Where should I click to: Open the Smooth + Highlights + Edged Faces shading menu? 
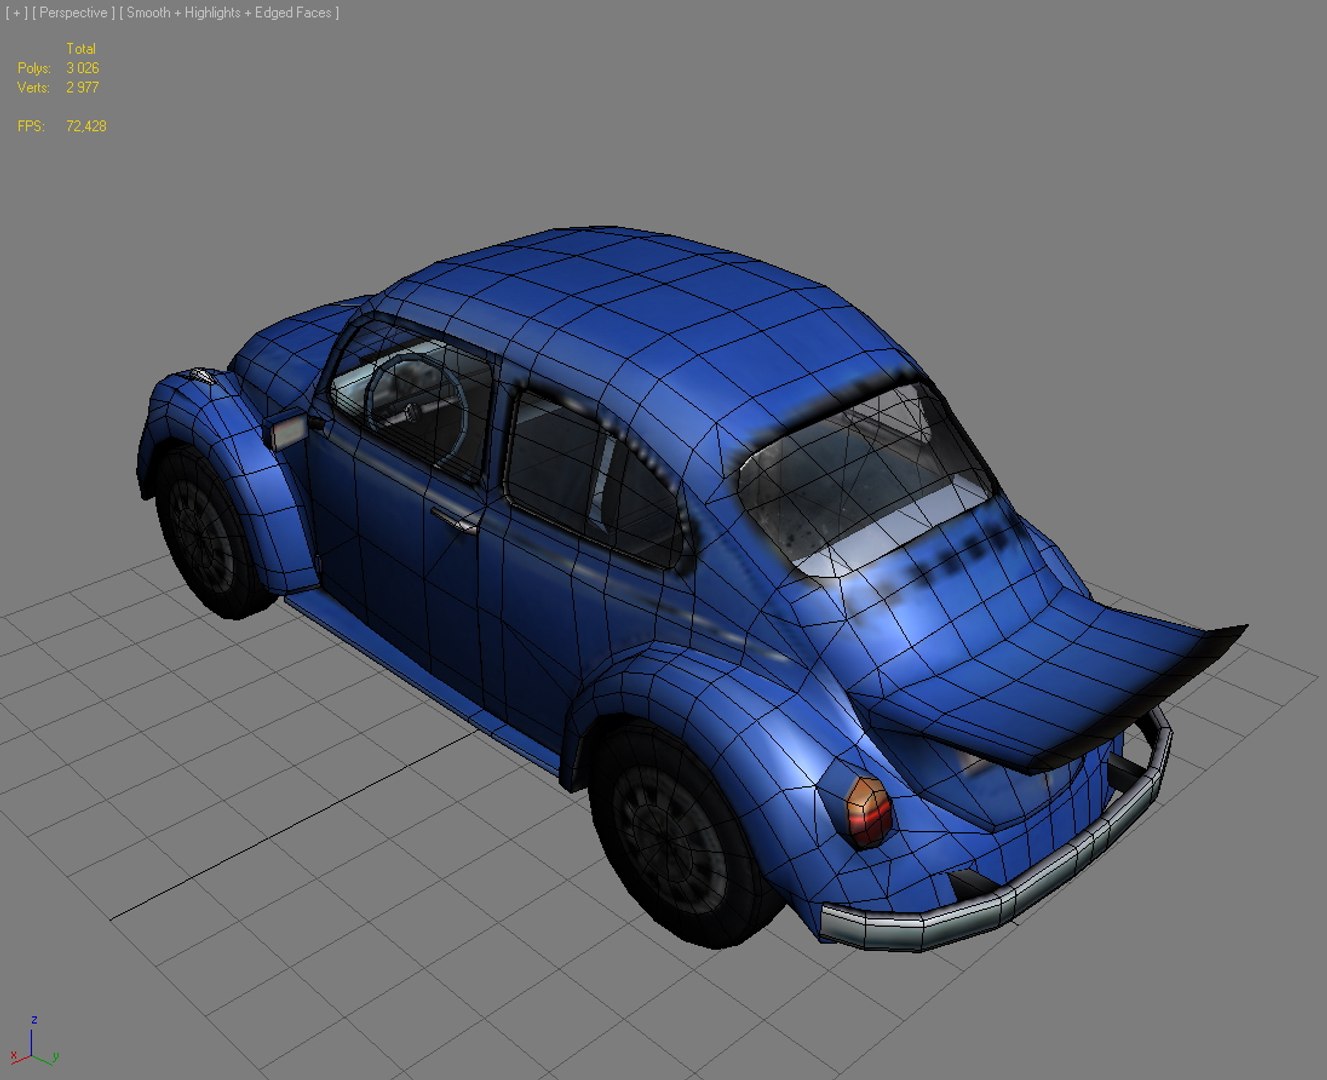pyautogui.click(x=229, y=13)
